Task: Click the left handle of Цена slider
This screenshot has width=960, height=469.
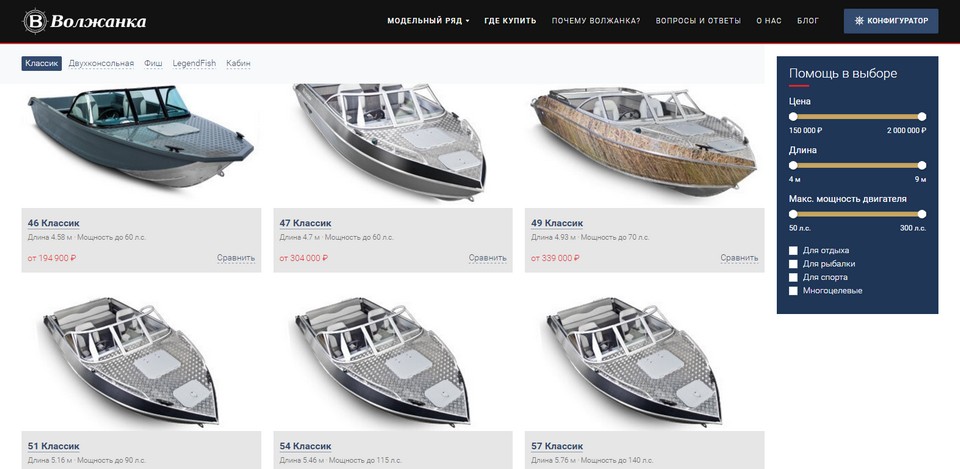Action: pyautogui.click(x=793, y=116)
